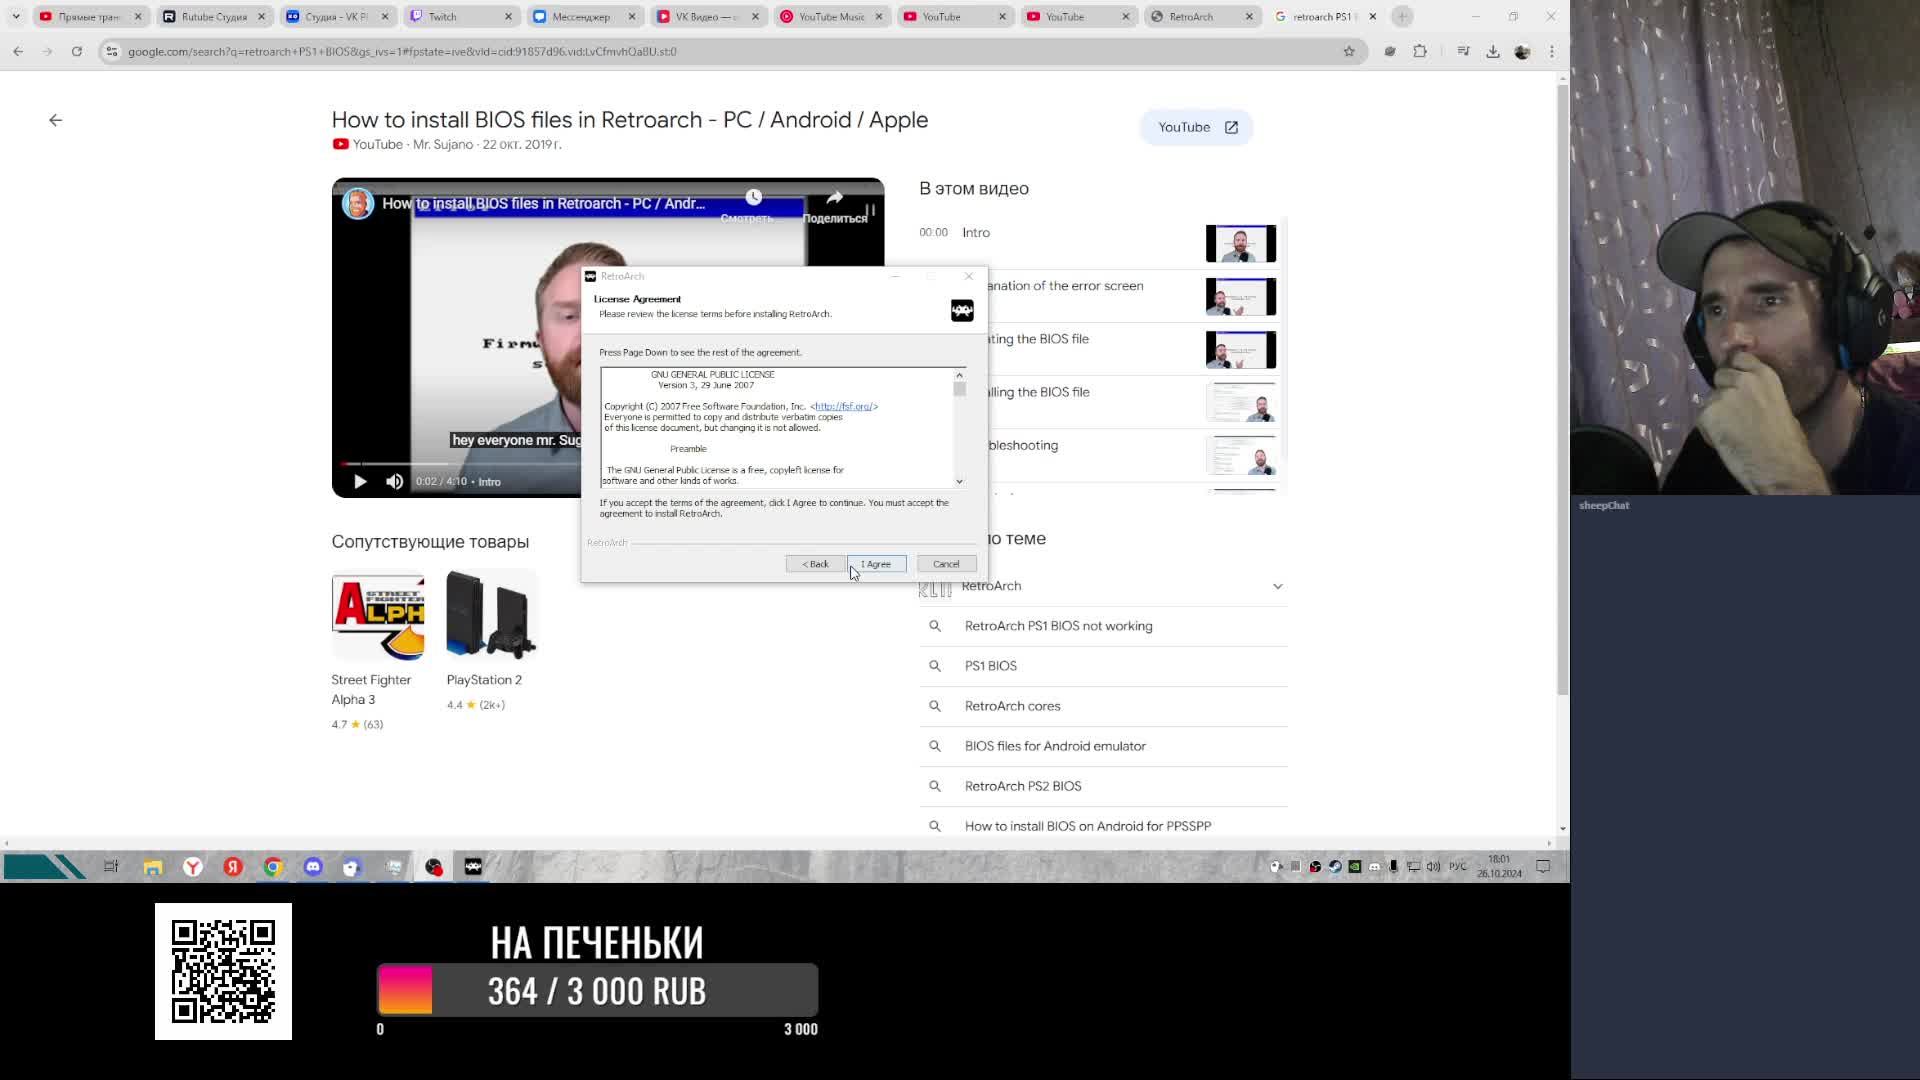Open video on YouTube with the external link button
Viewport: 1920px width, 1080px height.
click(1196, 127)
